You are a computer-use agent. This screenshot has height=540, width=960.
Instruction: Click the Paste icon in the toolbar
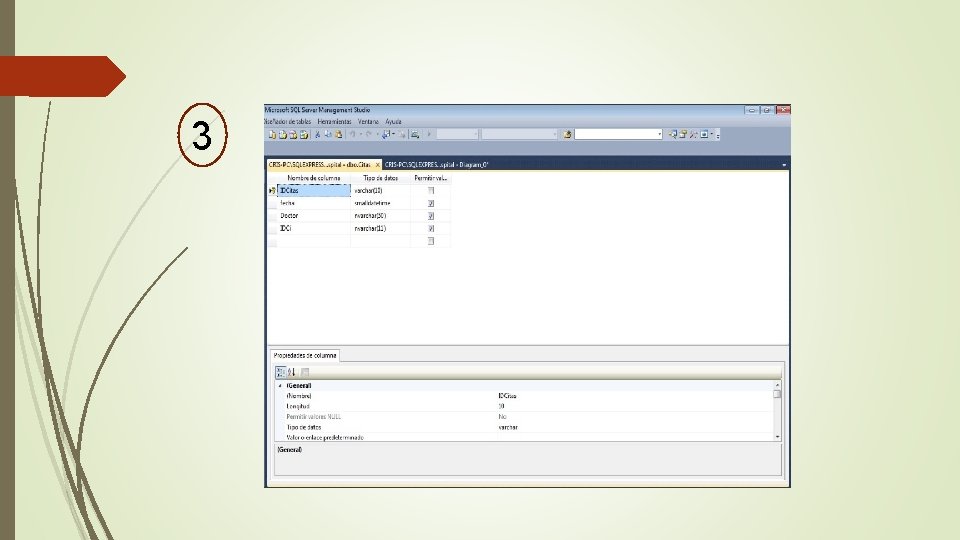[338, 135]
